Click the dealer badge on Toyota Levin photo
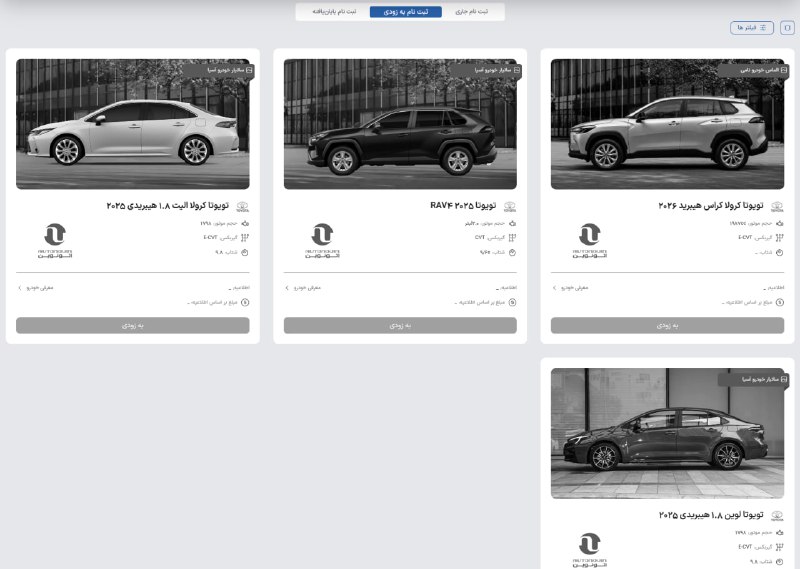Image resolution: width=800 pixels, height=569 pixels. 754,379
